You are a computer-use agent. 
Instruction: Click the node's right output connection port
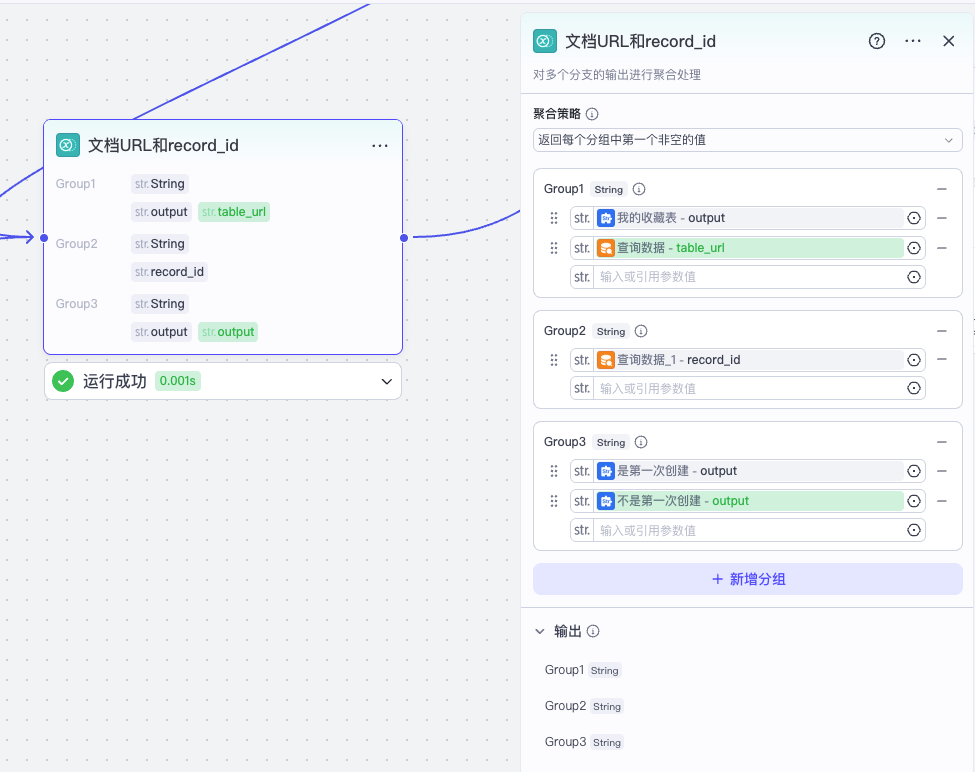tap(403, 237)
